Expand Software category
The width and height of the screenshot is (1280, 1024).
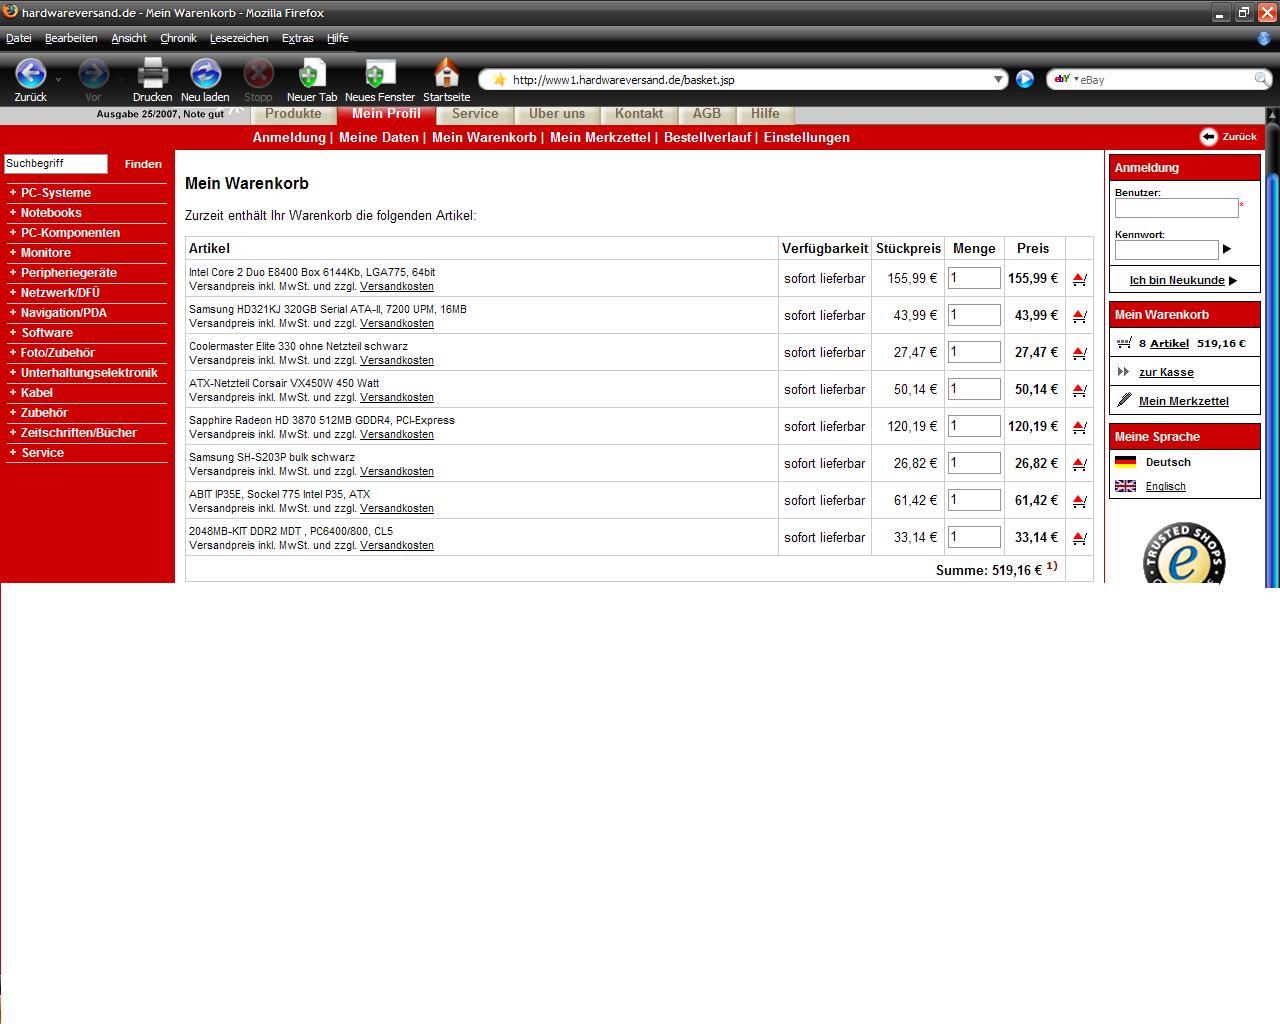[x=46, y=333]
